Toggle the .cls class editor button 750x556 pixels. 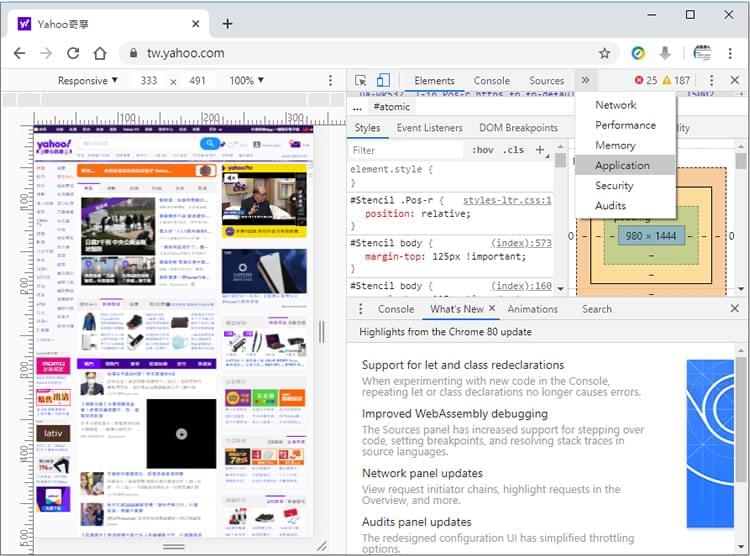(513, 150)
